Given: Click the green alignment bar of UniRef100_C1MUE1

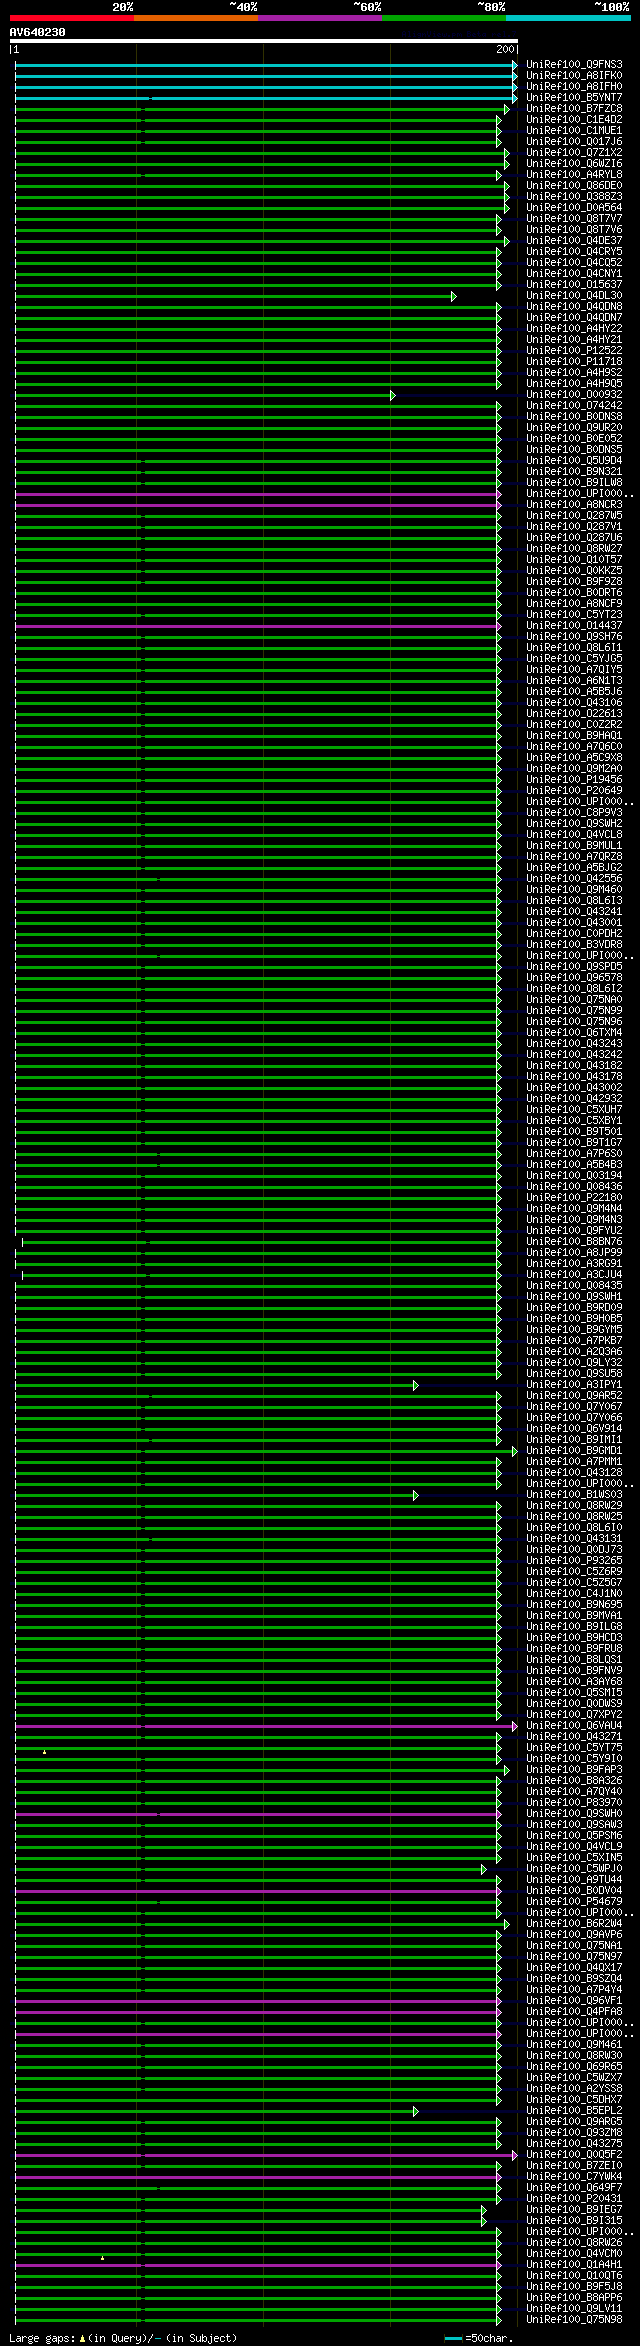Looking at the screenshot, I should pyautogui.click(x=256, y=131).
